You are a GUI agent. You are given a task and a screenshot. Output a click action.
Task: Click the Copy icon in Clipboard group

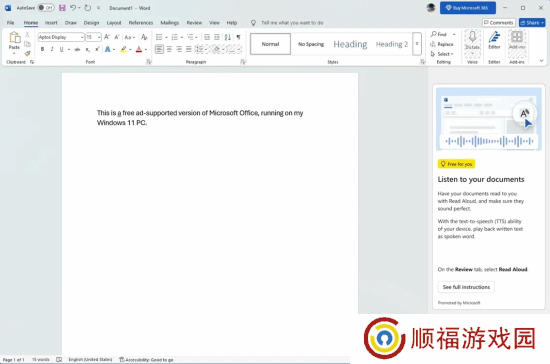27,44
